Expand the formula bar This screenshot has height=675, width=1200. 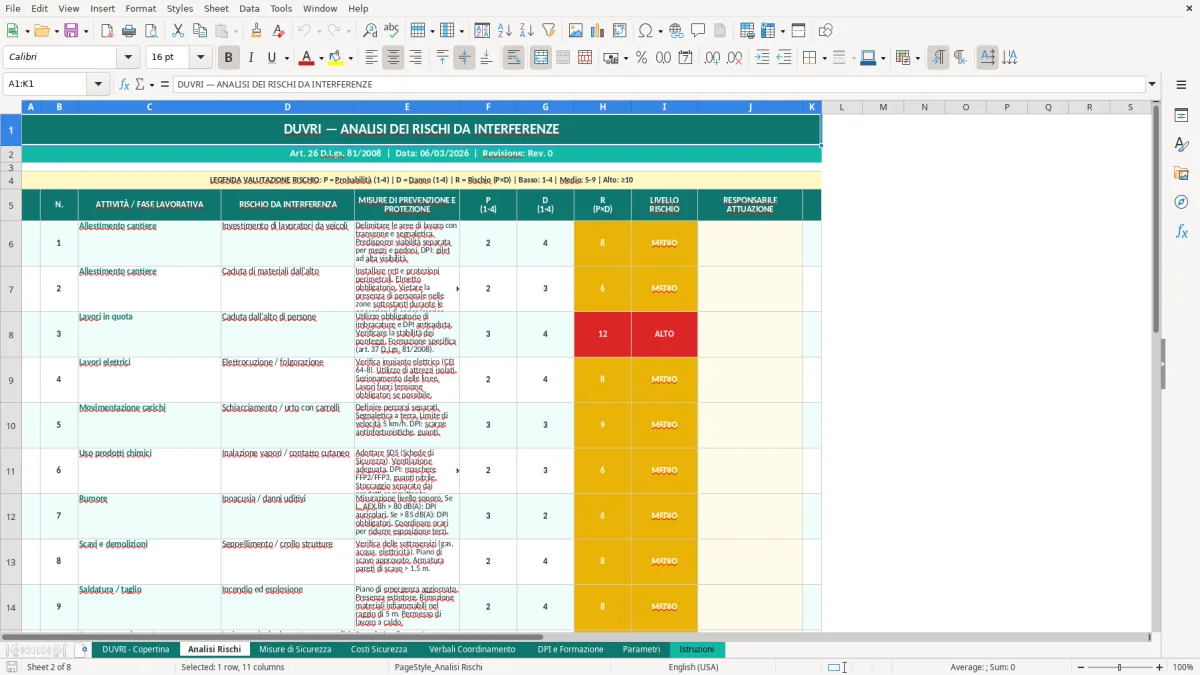pyautogui.click(x=1152, y=84)
